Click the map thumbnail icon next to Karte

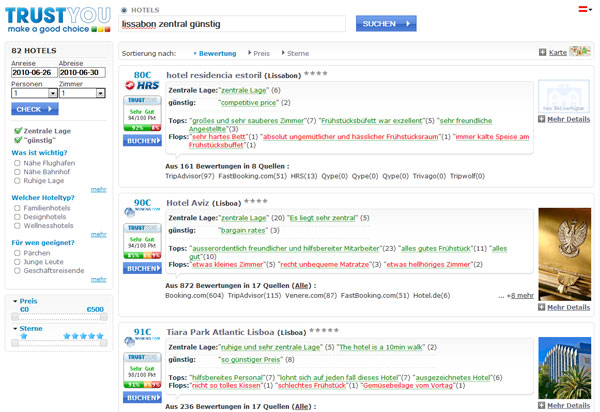579,51
